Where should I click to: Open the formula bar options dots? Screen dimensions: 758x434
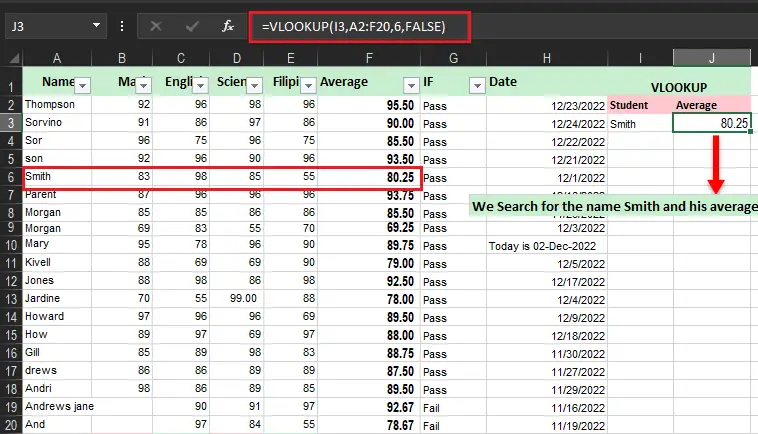tap(122, 26)
